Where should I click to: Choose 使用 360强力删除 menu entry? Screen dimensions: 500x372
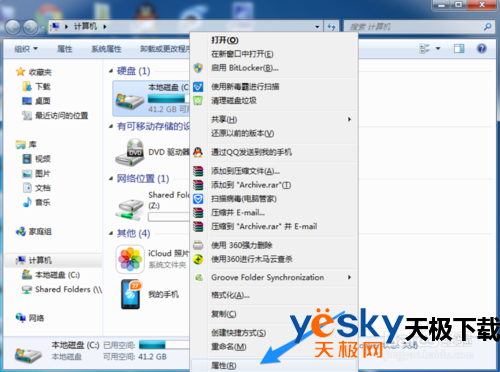[x=274, y=245]
